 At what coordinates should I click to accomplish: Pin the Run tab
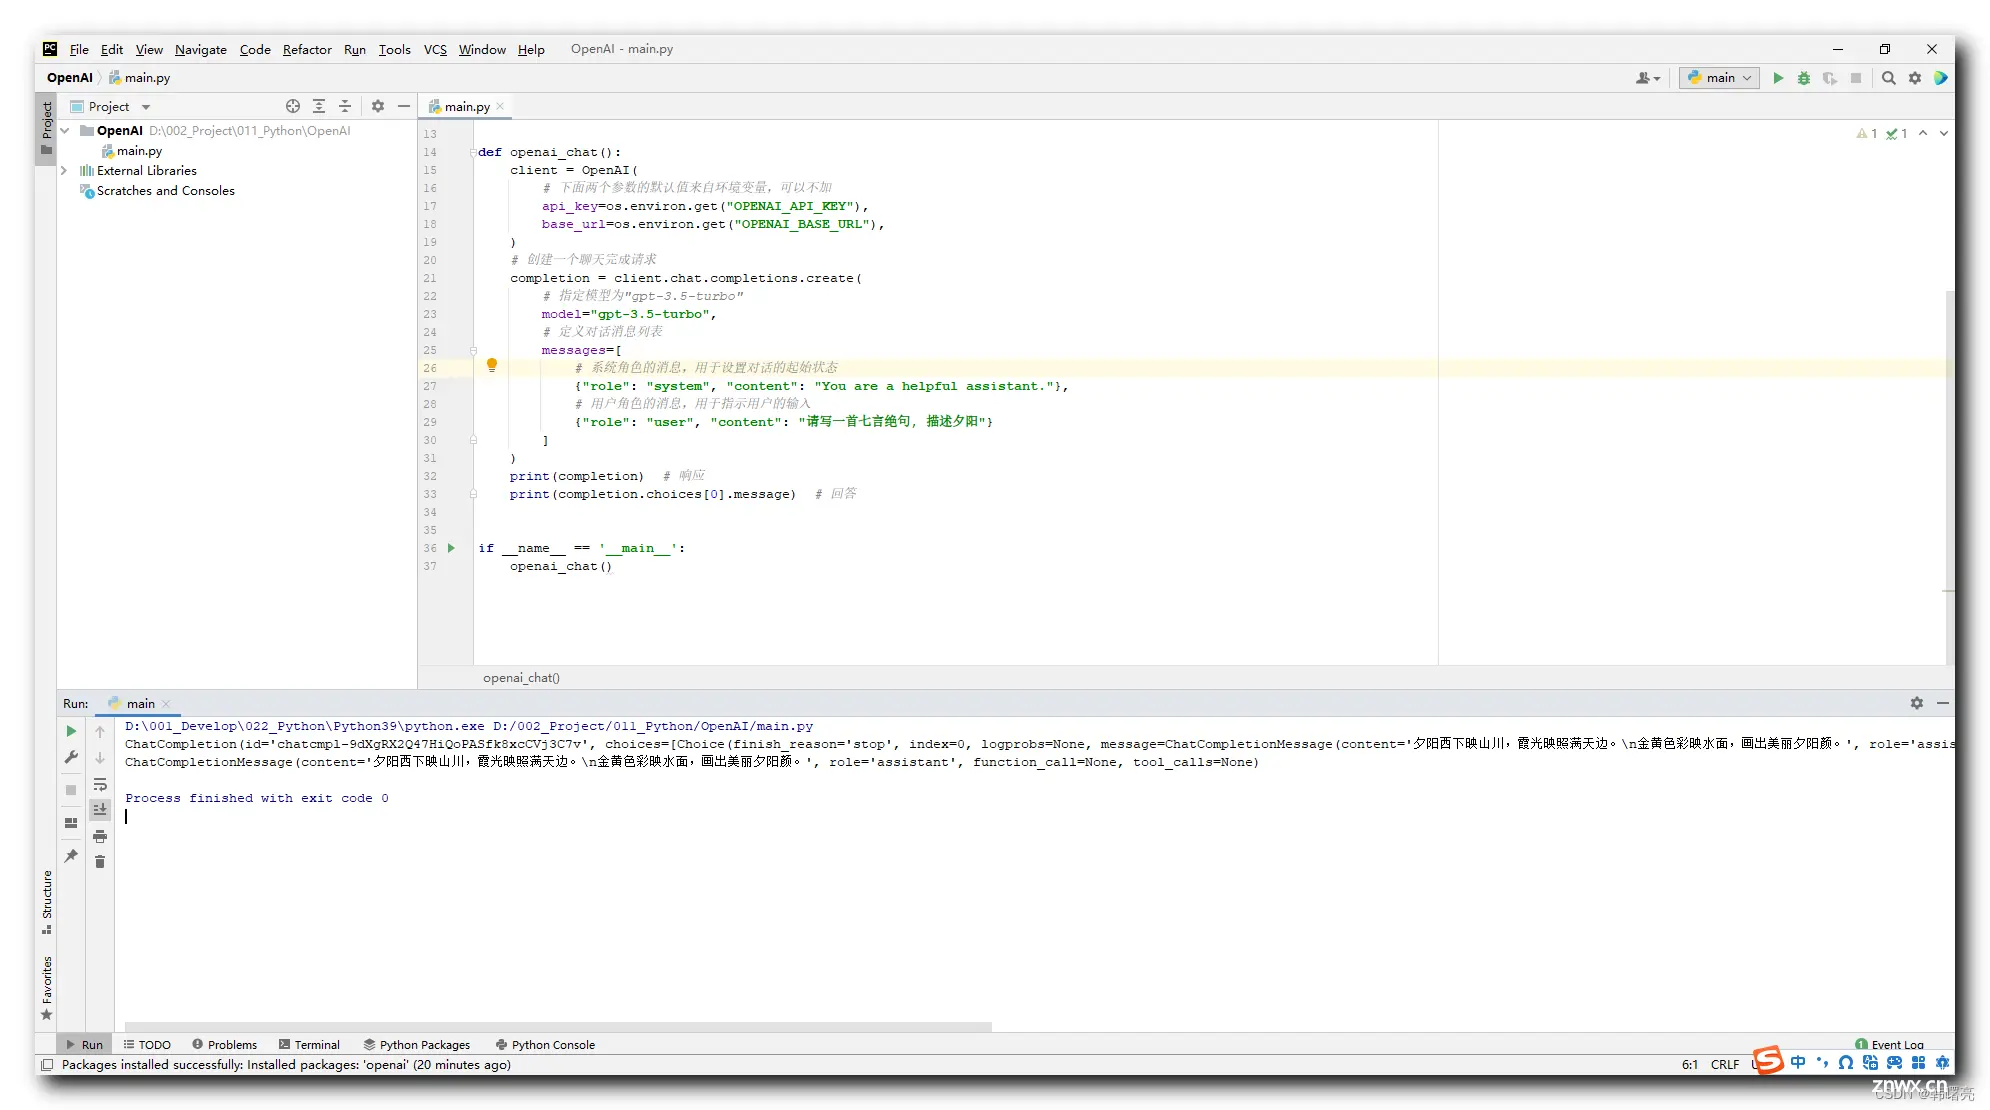pyautogui.click(x=71, y=856)
